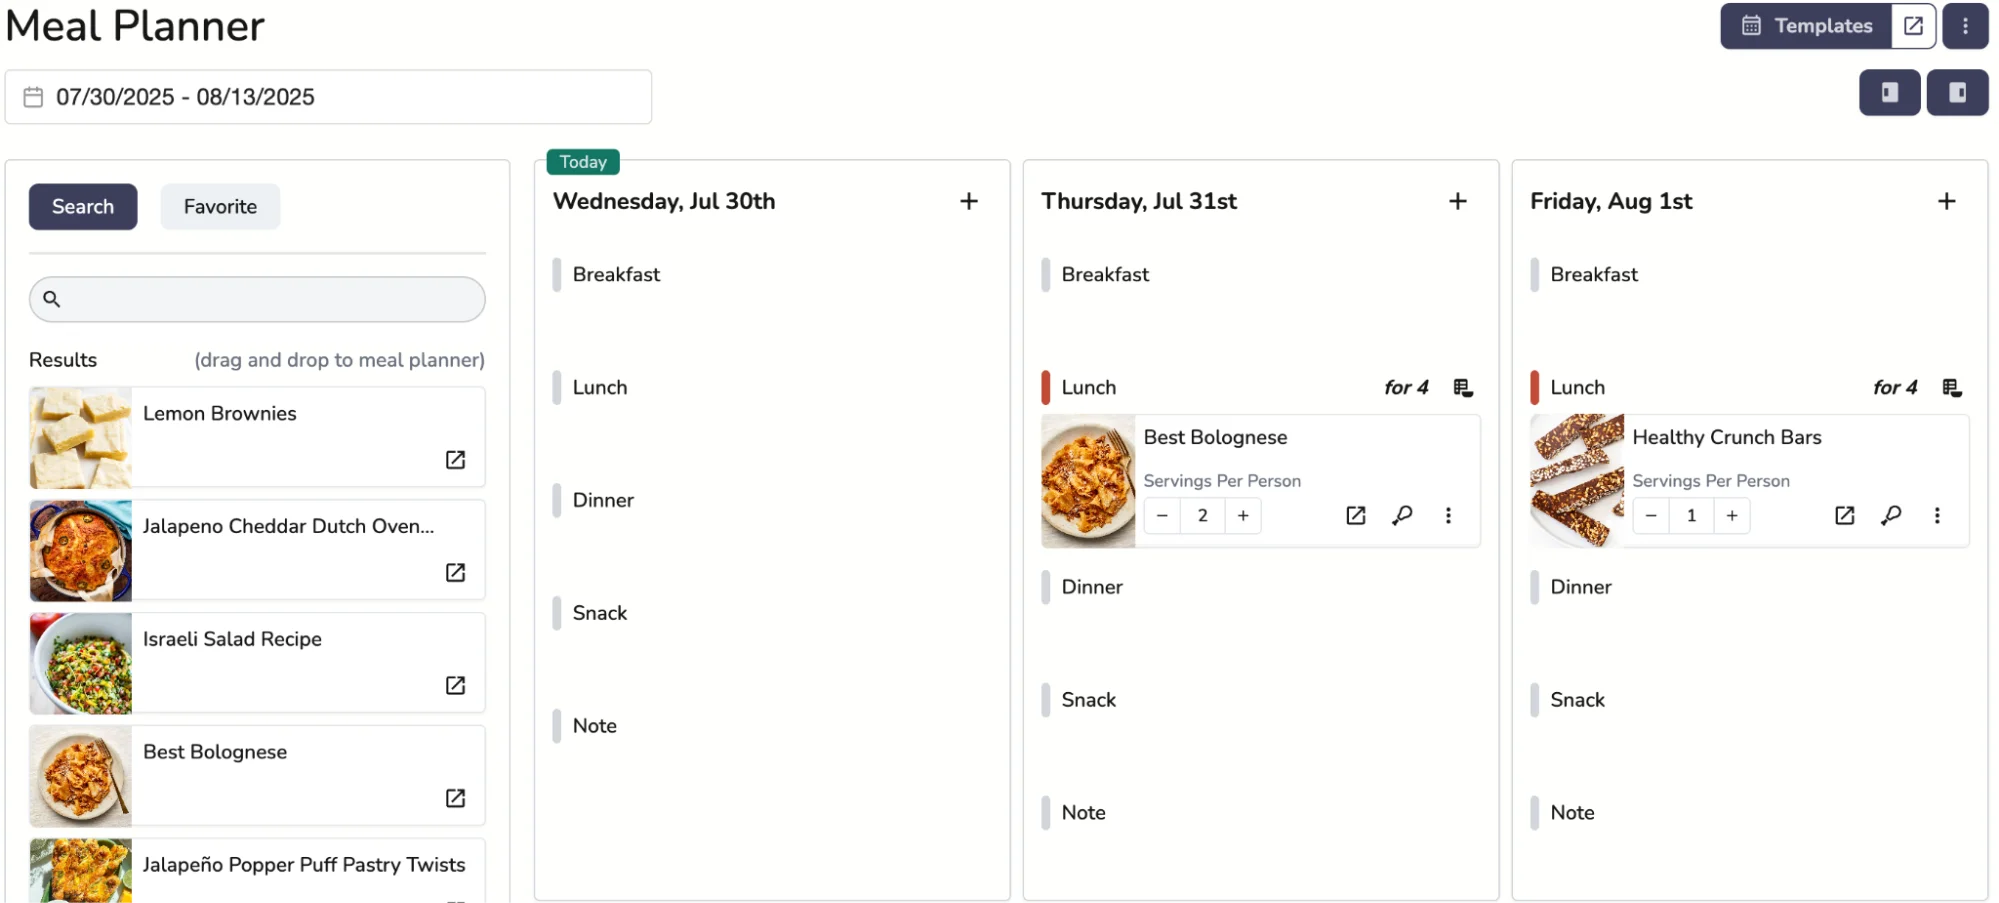1999x903 pixels.
Task: Open Best Bolognese meal options menu
Action: 1448,516
